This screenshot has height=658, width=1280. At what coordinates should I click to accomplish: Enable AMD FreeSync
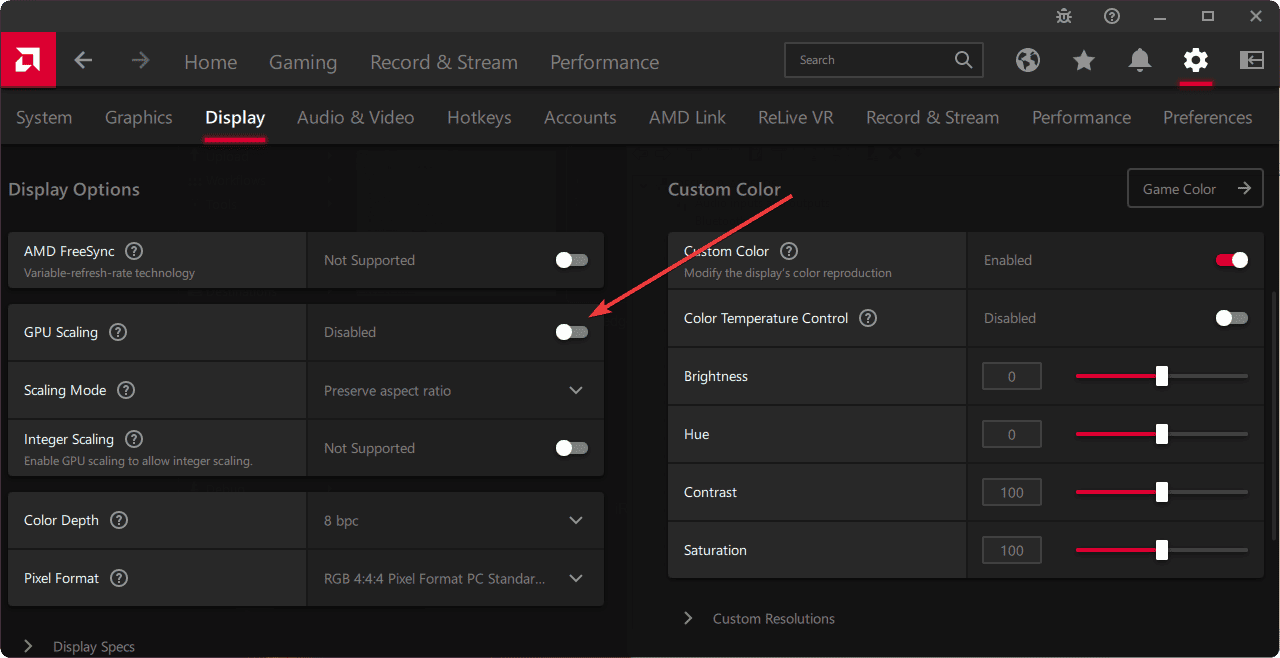click(571, 259)
